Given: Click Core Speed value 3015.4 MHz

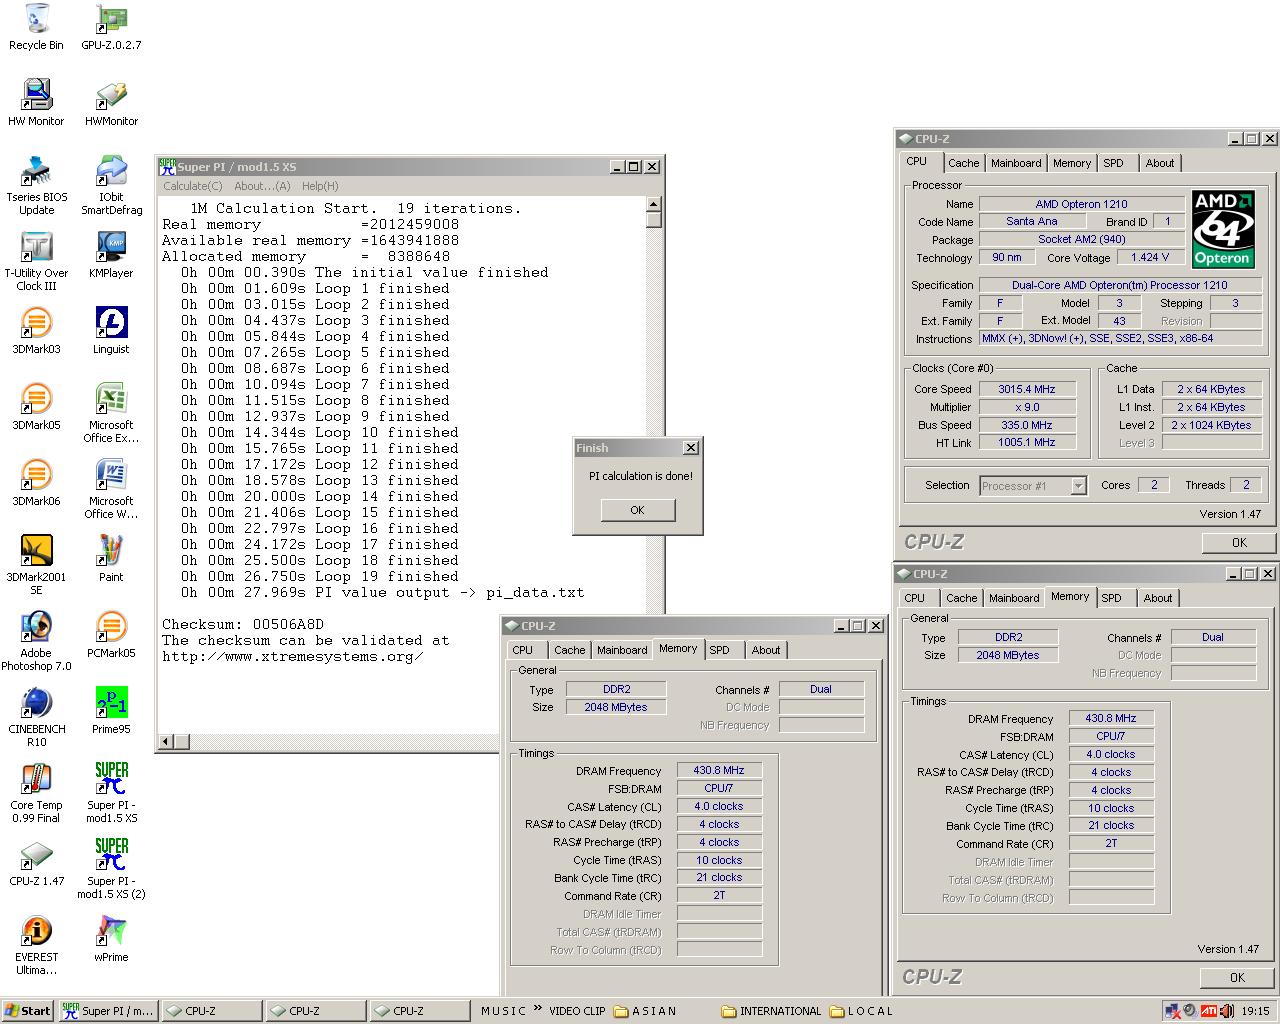Looking at the screenshot, I should 1026,390.
